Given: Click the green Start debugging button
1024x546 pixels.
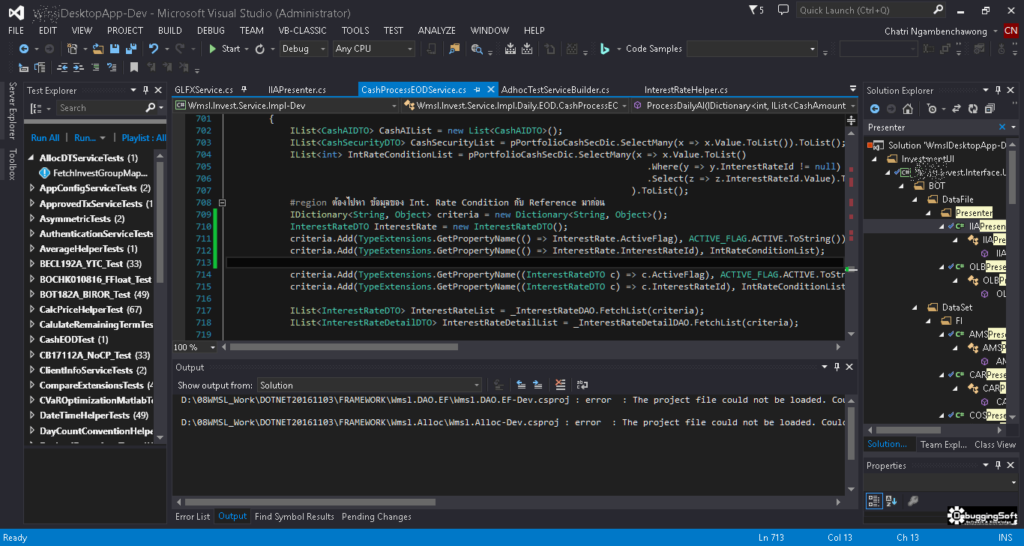Looking at the screenshot, I should pos(225,49).
